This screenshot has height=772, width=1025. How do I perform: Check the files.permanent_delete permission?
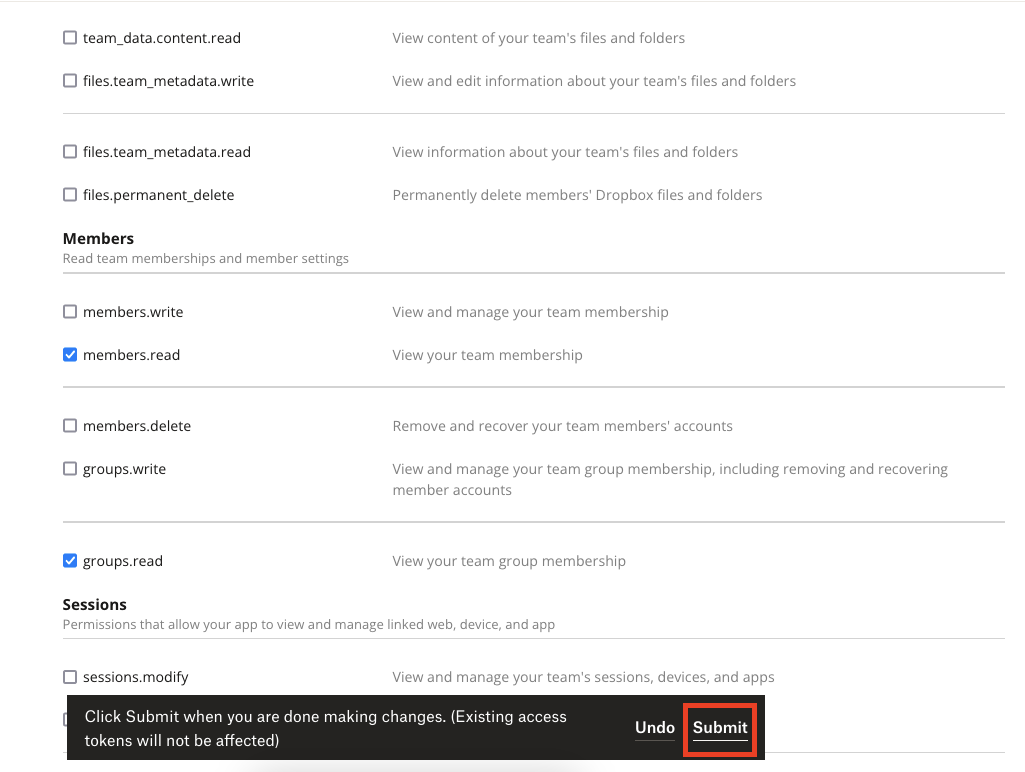[70, 194]
